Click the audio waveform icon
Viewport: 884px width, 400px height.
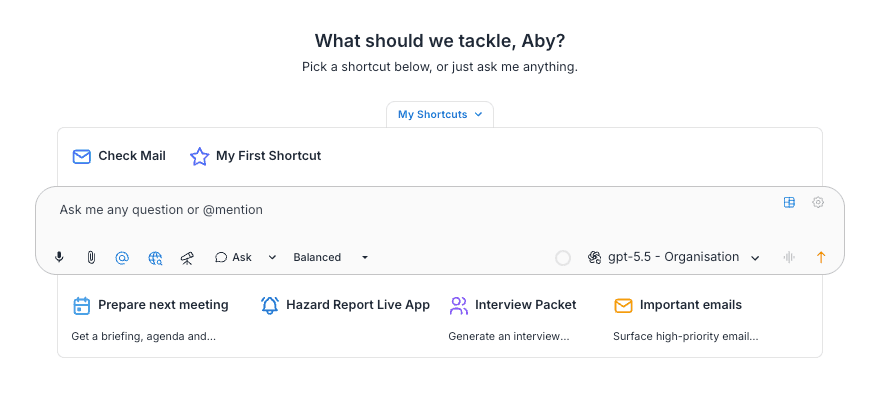tap(789, 257)
